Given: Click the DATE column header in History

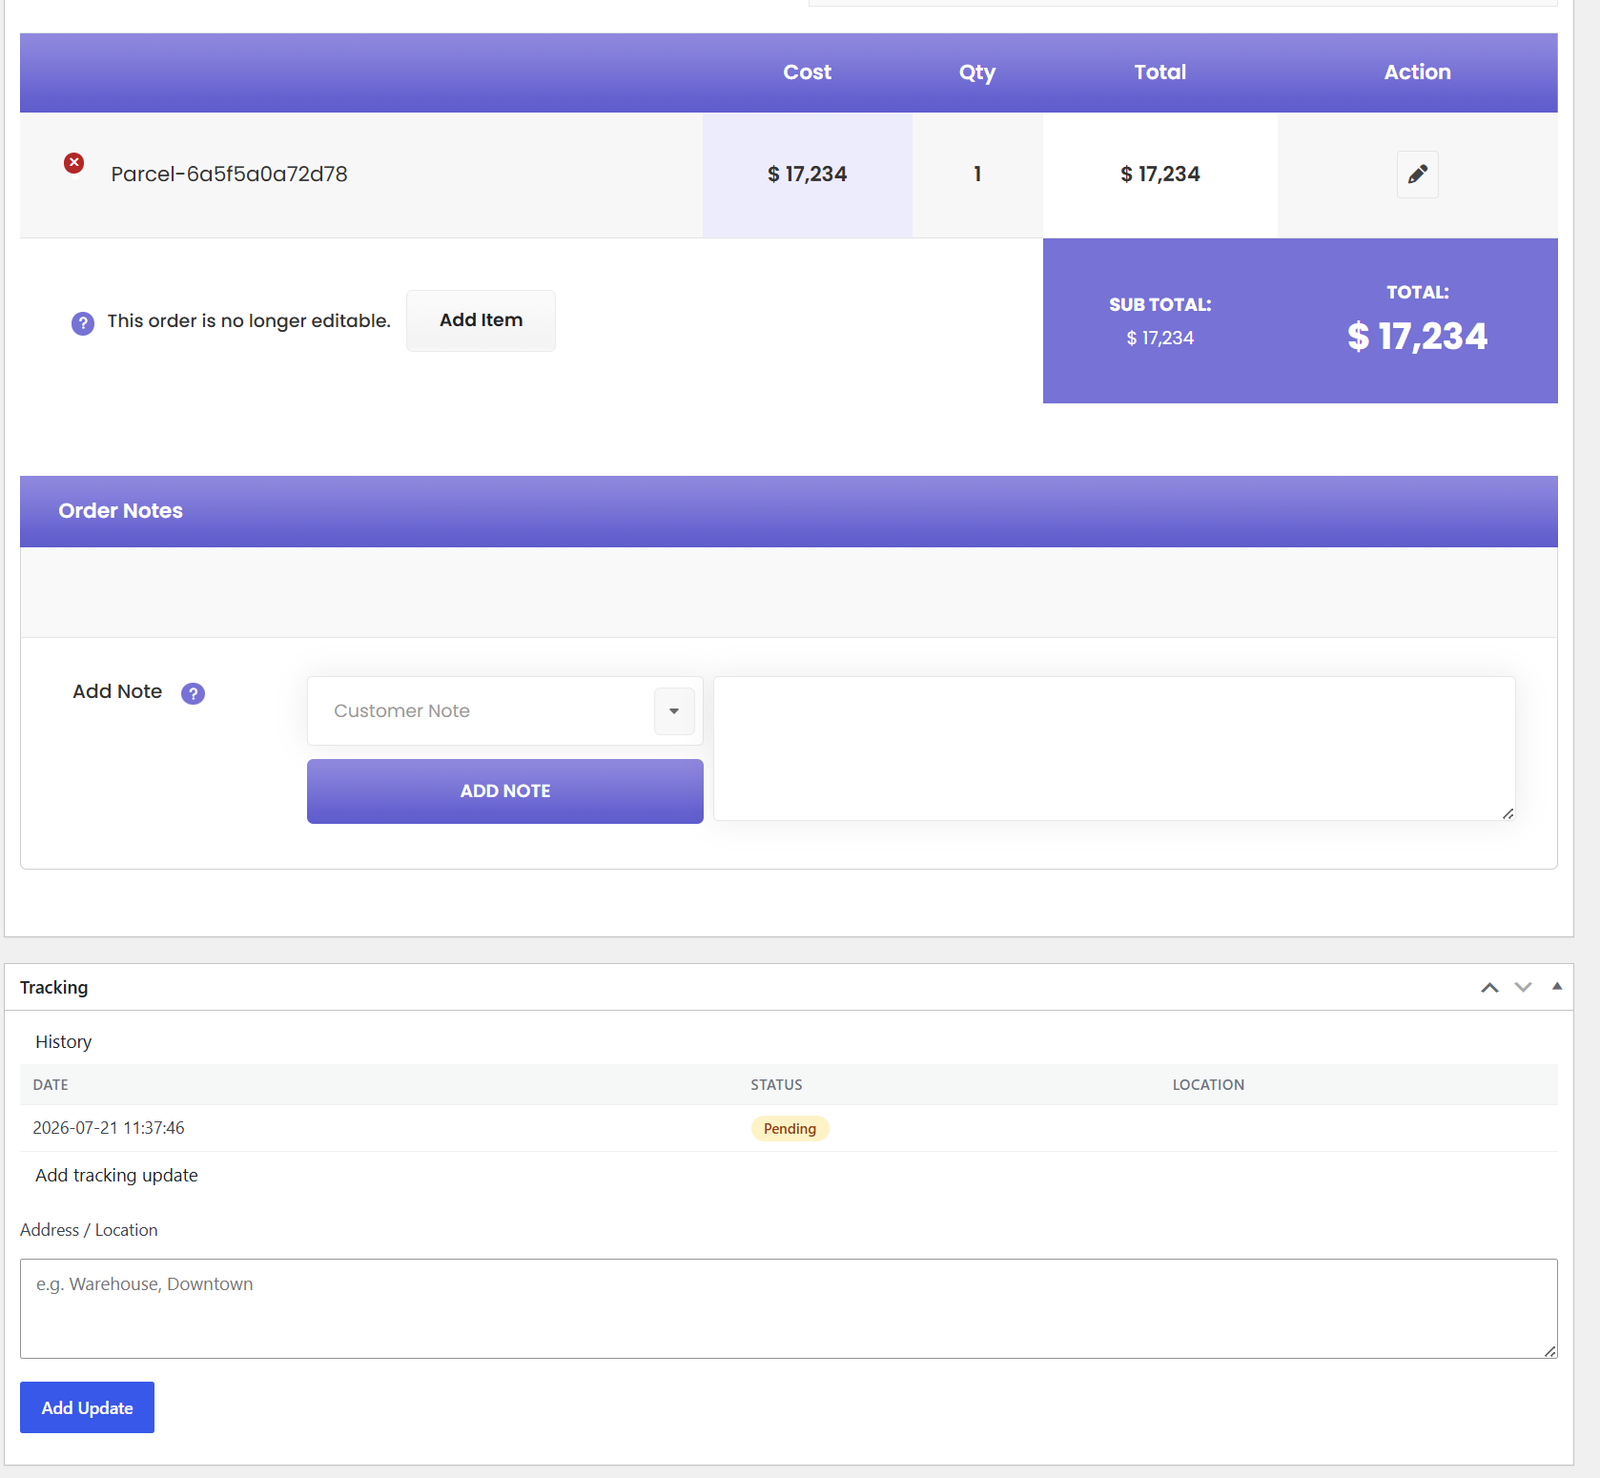Looking at the screenshot, I should point(50,1085).
